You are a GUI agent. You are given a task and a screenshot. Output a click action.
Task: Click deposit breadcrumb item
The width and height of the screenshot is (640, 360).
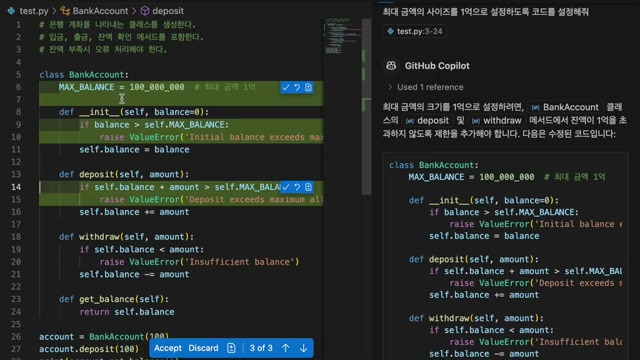pos(168,11)
